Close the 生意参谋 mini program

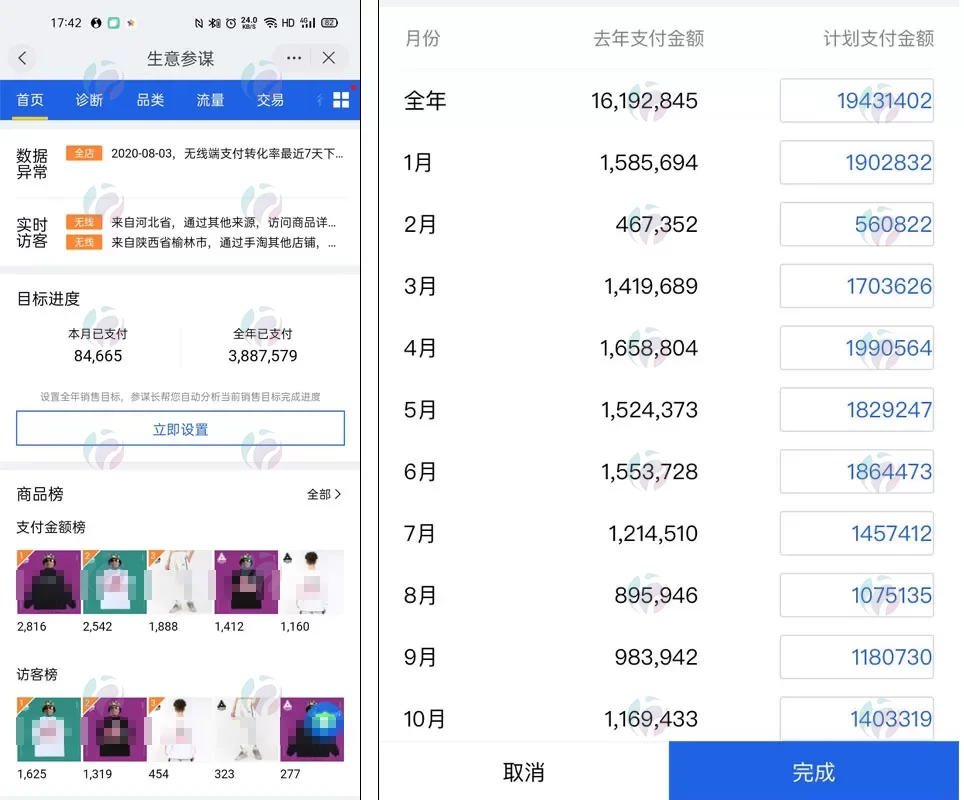tap(329, 58)
